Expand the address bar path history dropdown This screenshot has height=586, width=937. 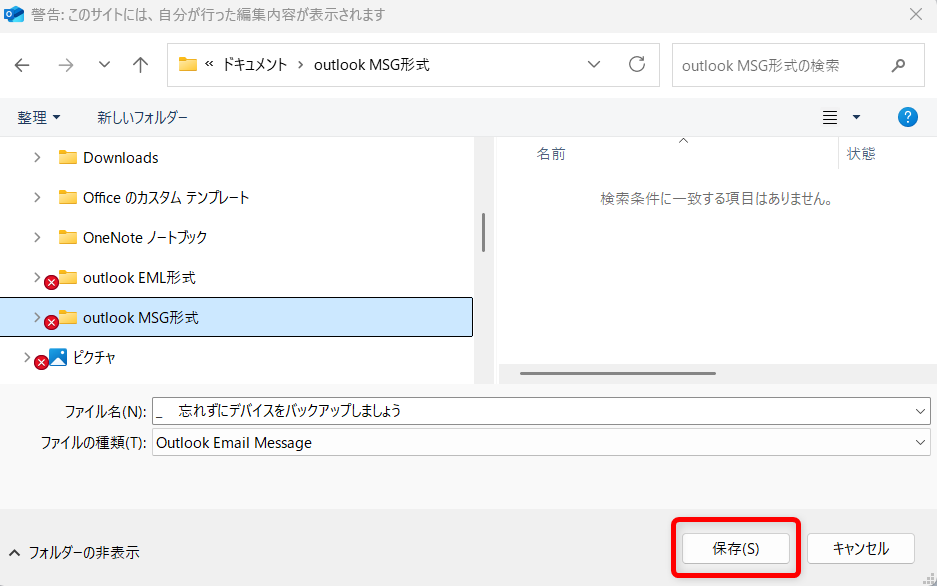point(594,65)
